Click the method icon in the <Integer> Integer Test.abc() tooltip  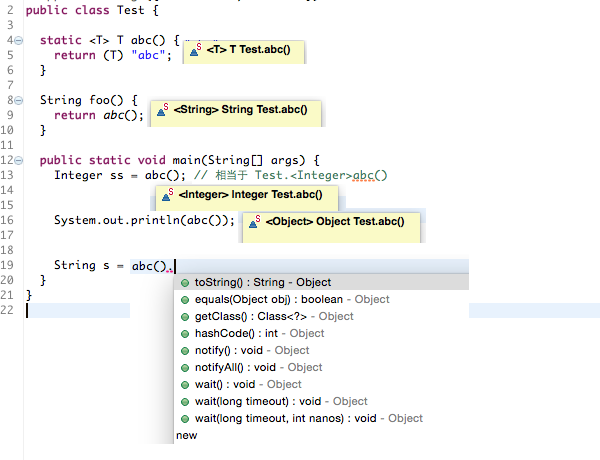point(166,195)
